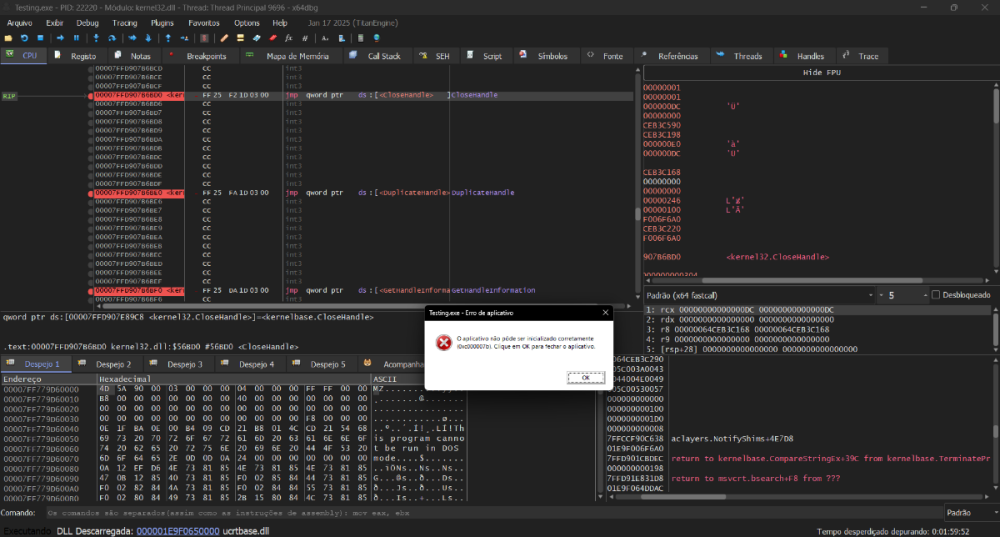Image resolution: width=1000 pixels, height=537 pixels.
Task: Open the Plugins menu
Action: [161, 22]
